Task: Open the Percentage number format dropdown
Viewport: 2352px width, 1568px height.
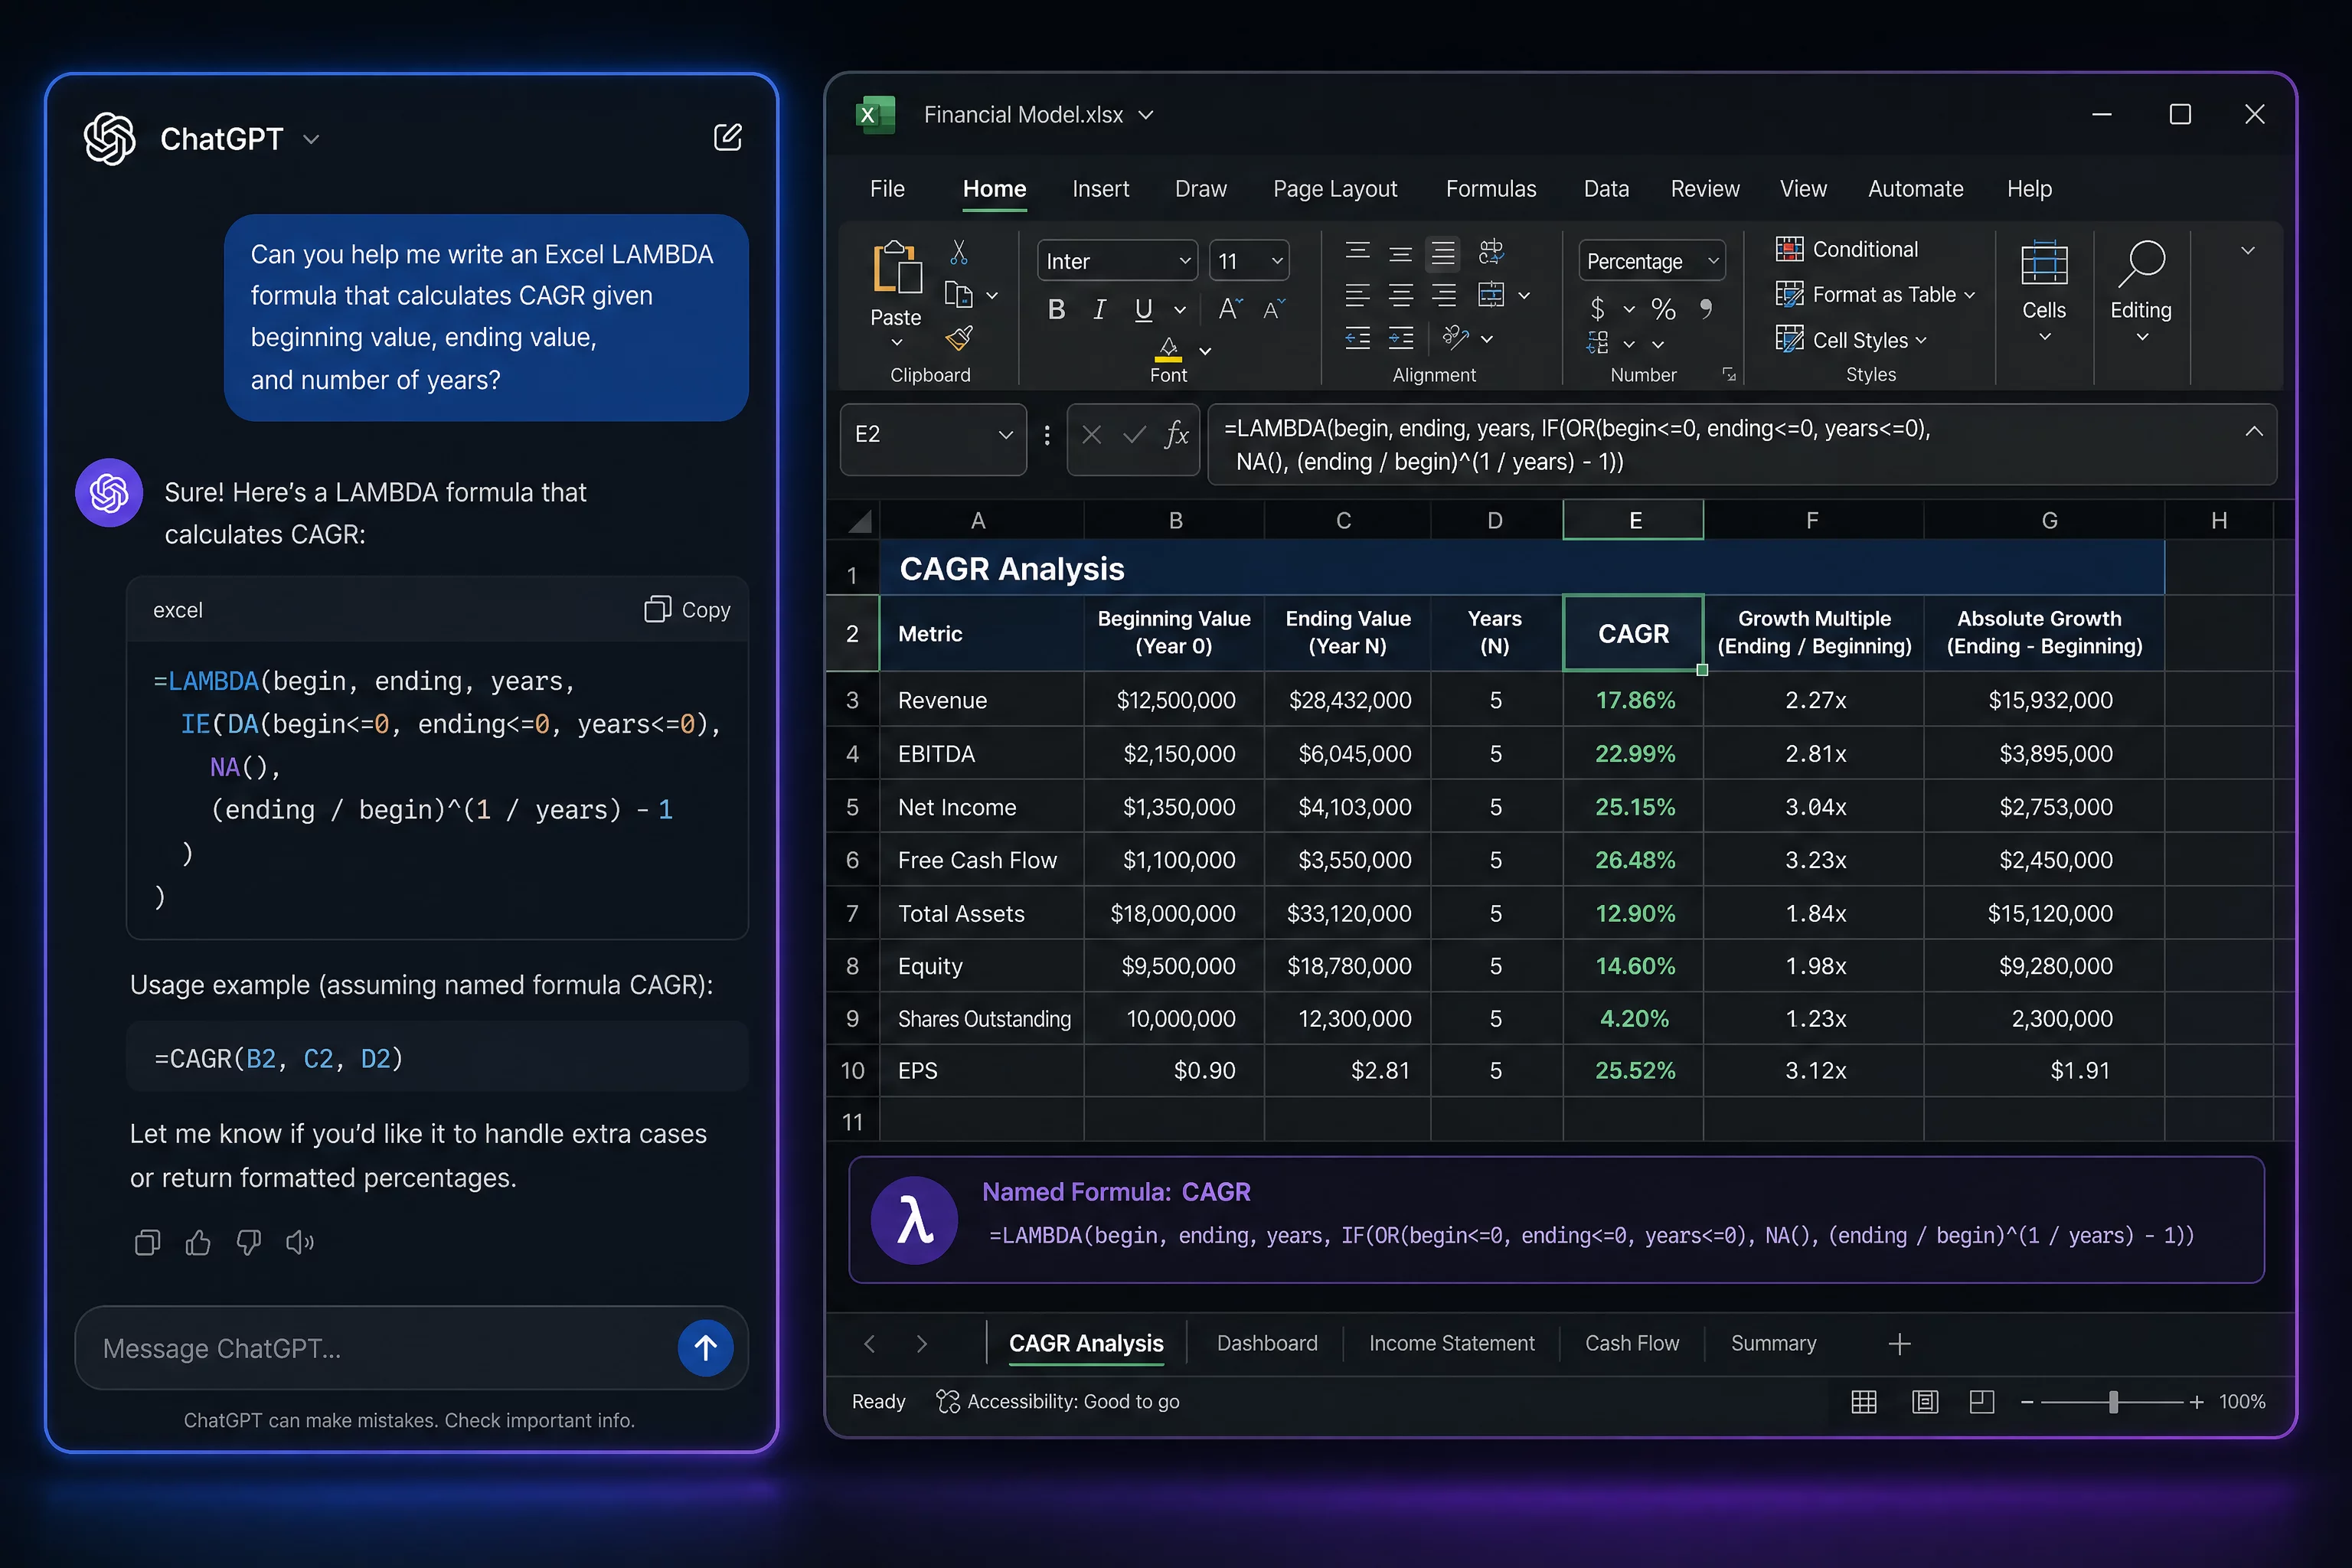Action: click(1713, 261)
